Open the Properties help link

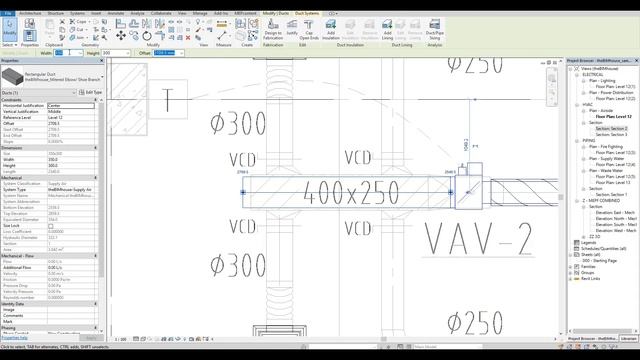click(x=14, y=338)
